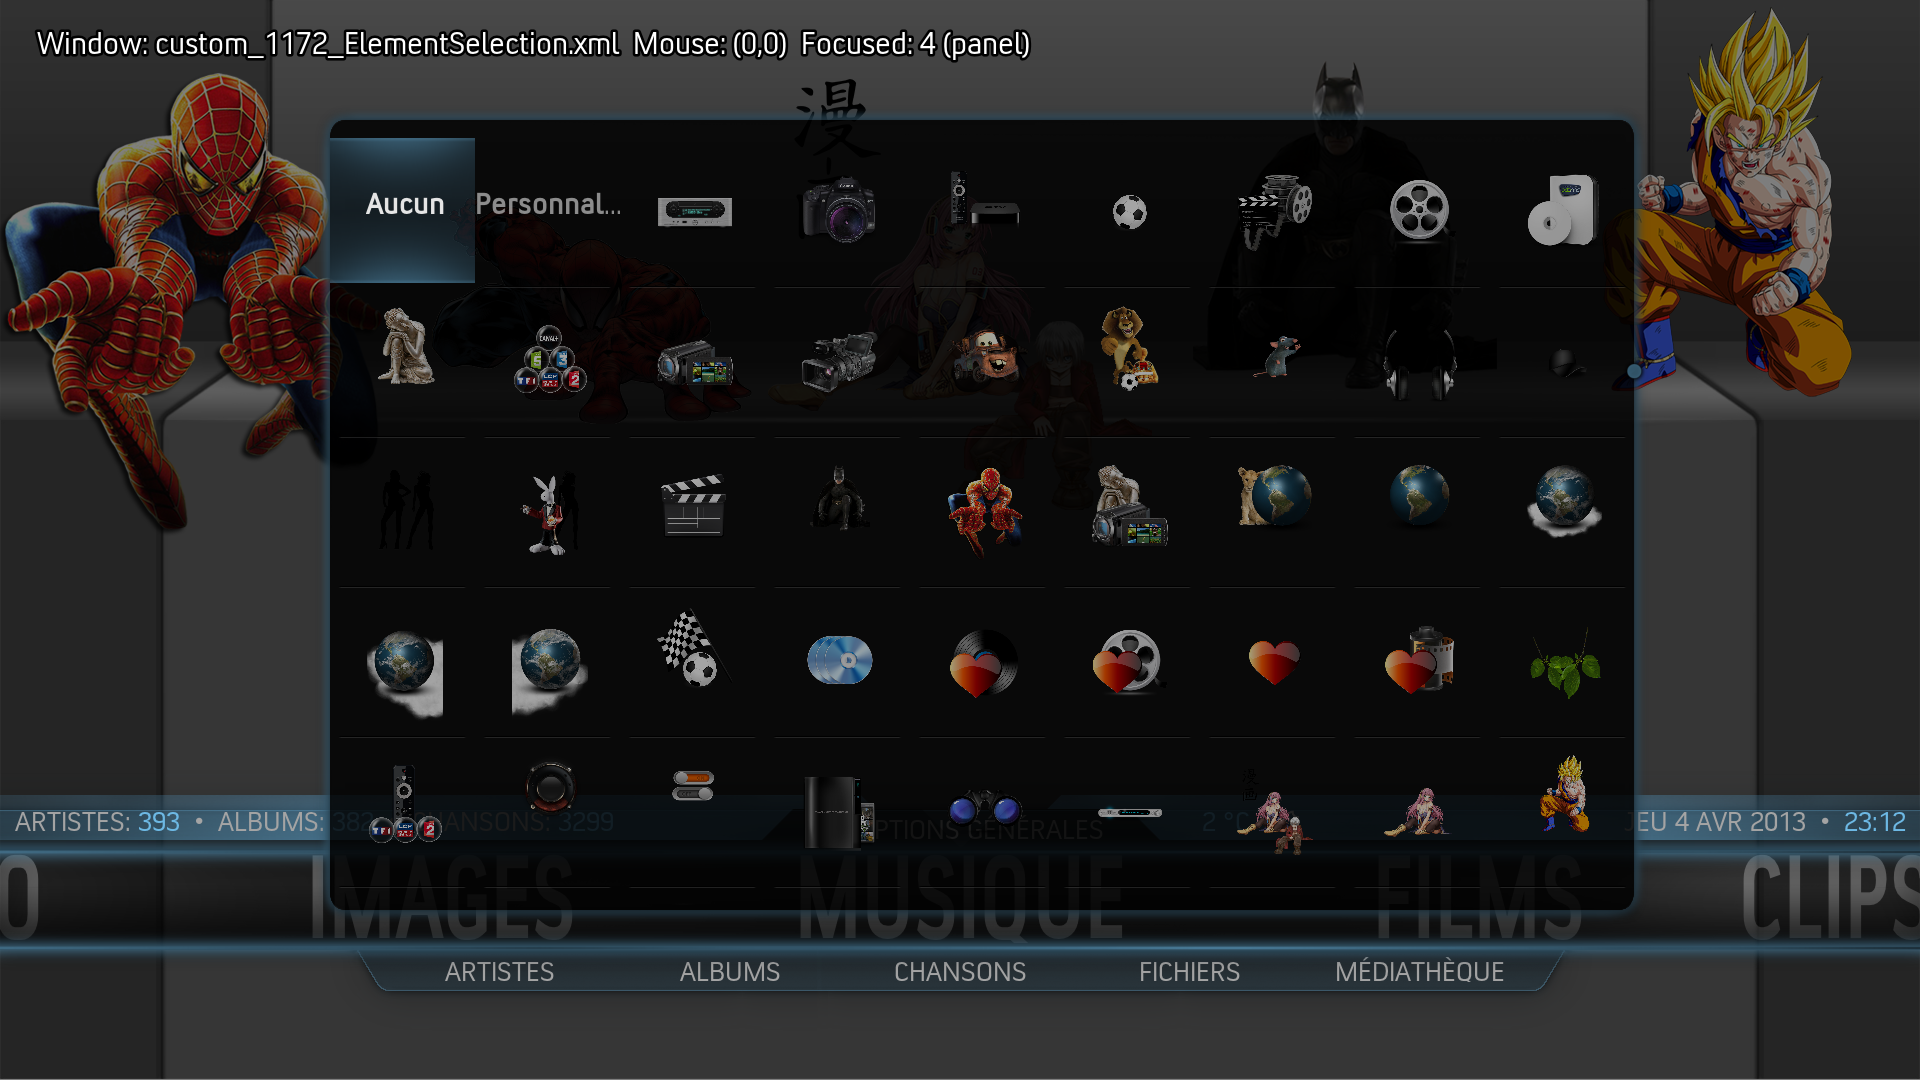Open CHANSONS in the home submenu

(x=960, y=972)
